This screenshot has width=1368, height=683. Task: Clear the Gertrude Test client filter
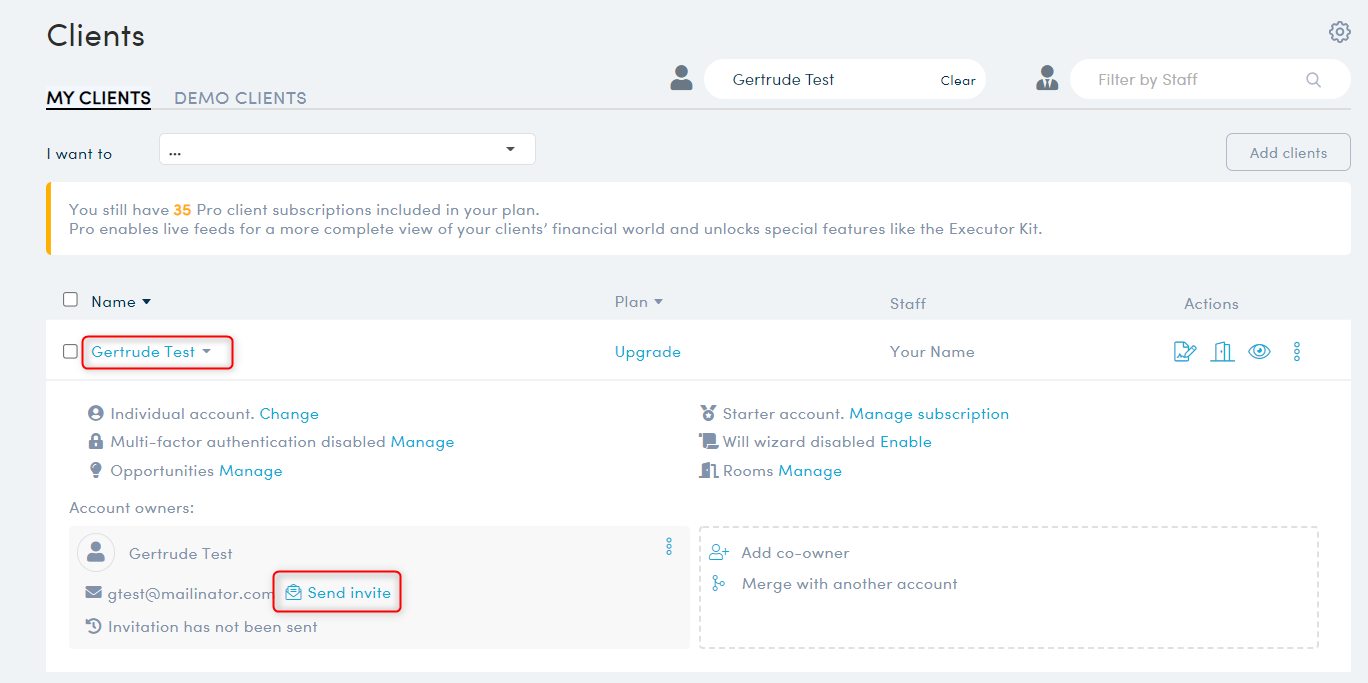[957, 81]
